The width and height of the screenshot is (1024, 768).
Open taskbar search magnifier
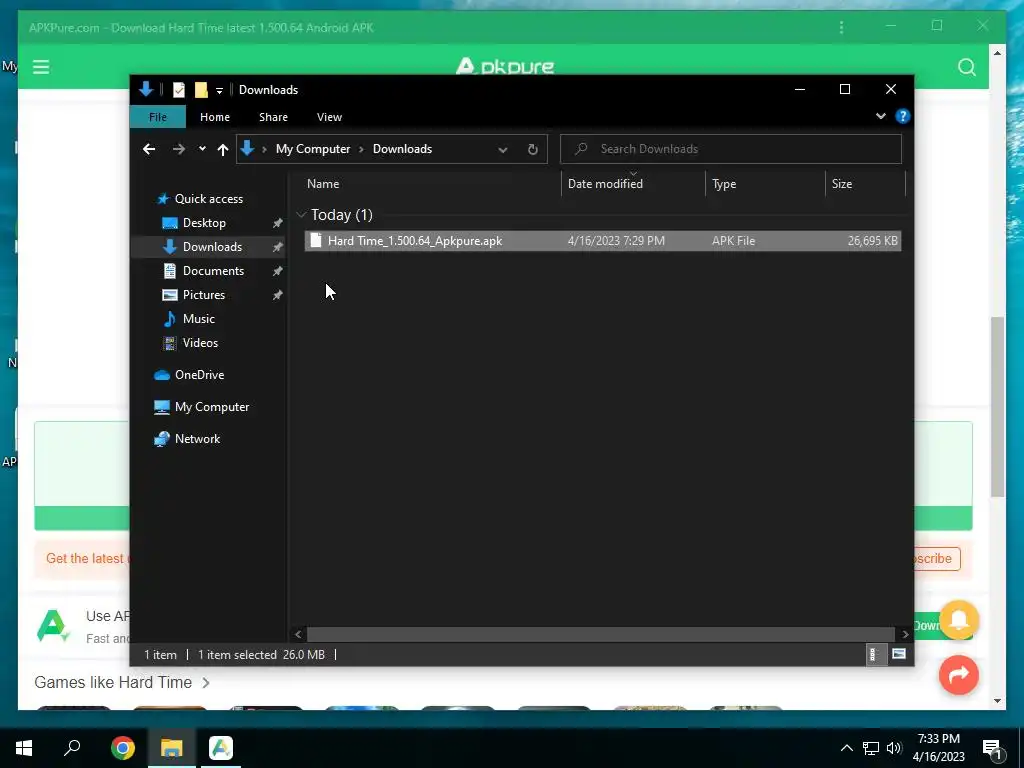click(x=72, y=748)
